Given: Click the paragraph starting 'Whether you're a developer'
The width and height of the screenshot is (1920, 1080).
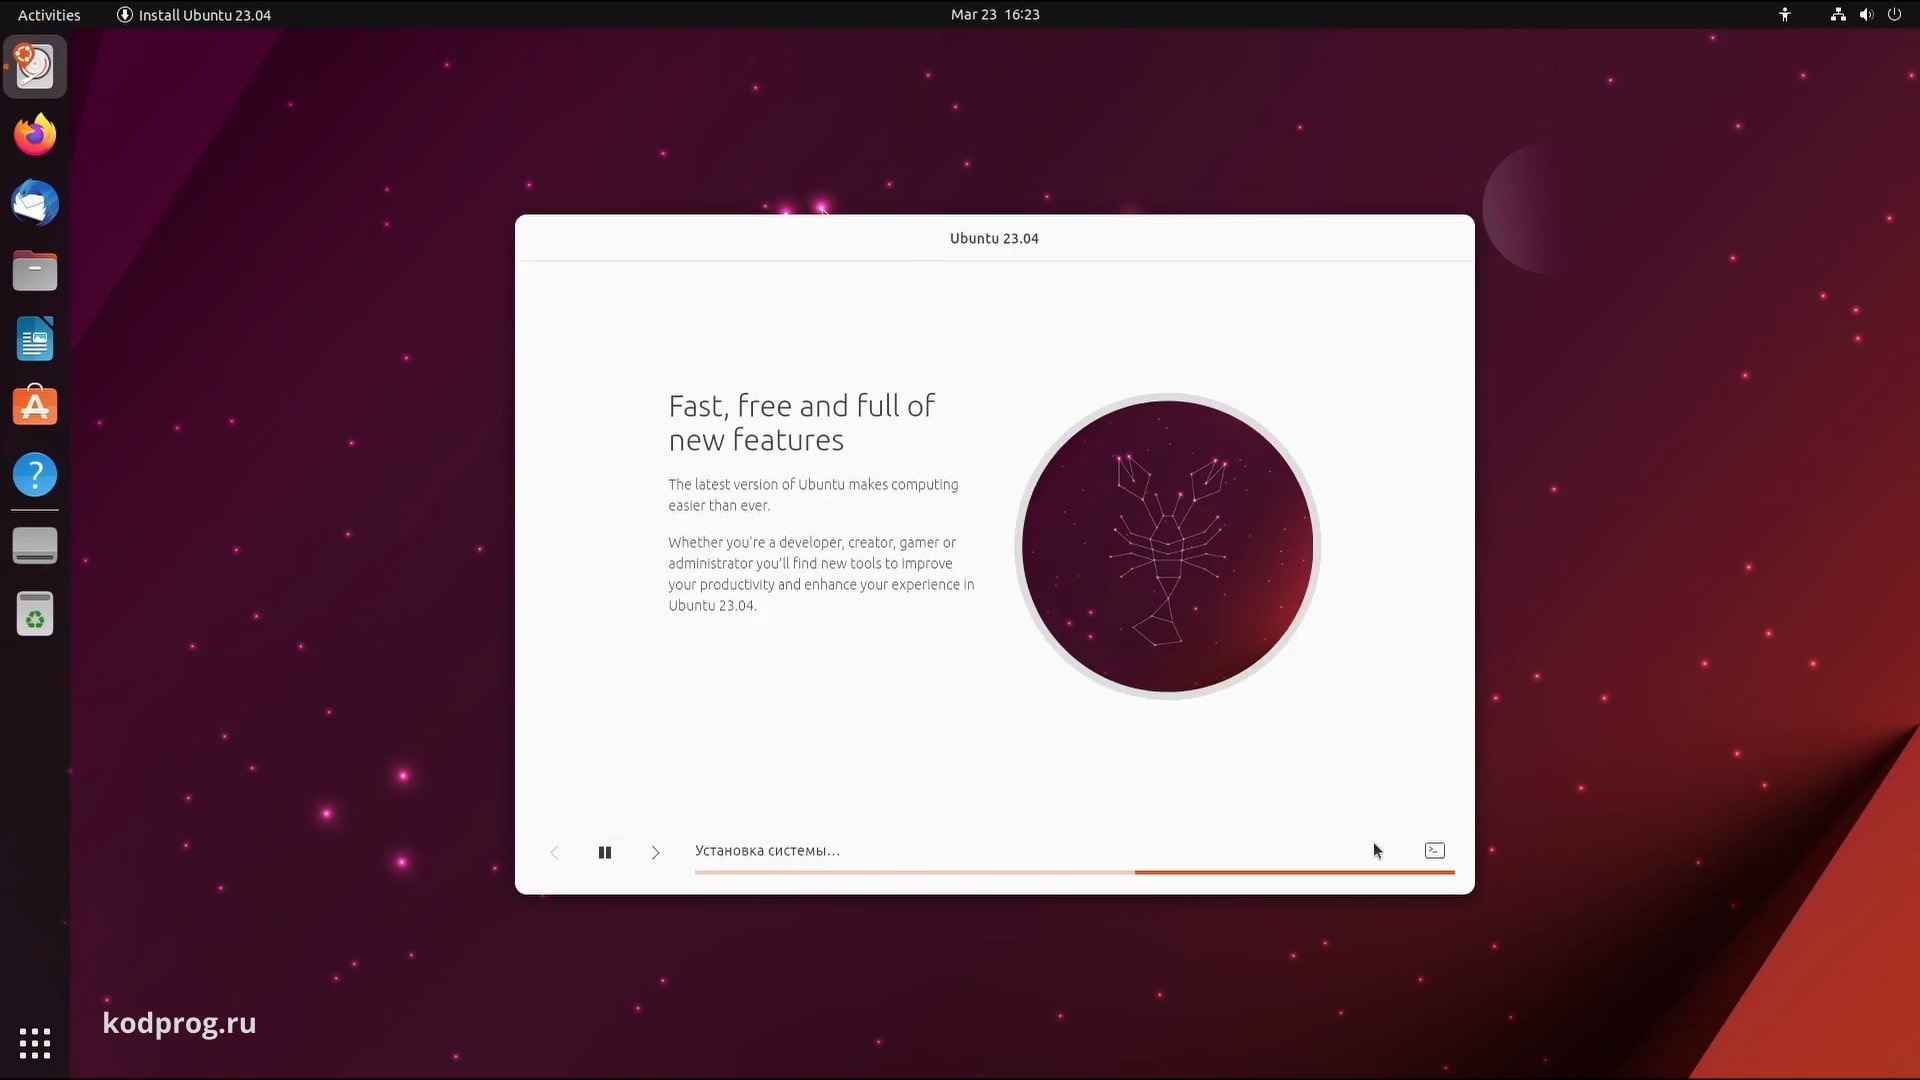Looking at the screenshot, I should (821, 574).
